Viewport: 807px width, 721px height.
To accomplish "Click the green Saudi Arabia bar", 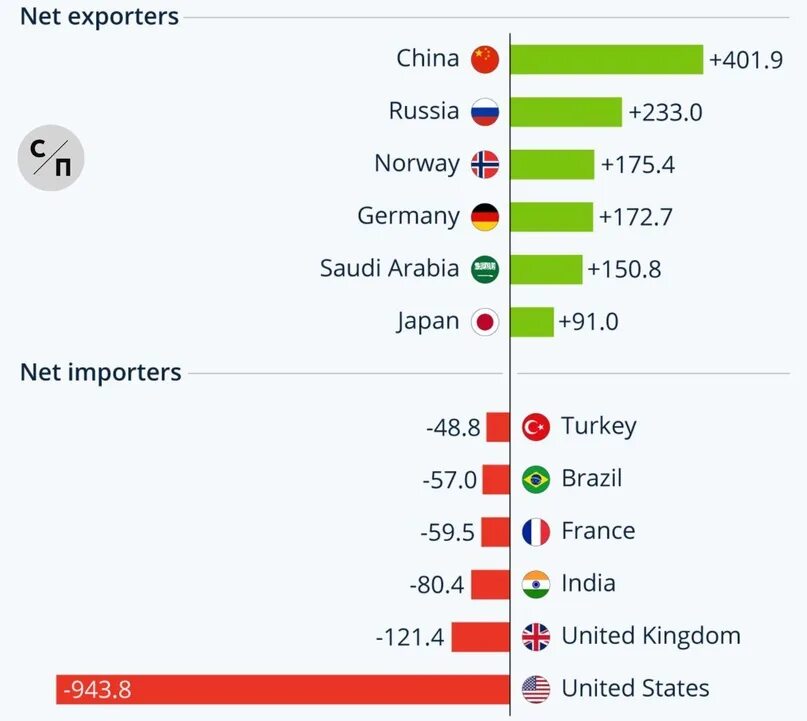I will pos(547,269).
